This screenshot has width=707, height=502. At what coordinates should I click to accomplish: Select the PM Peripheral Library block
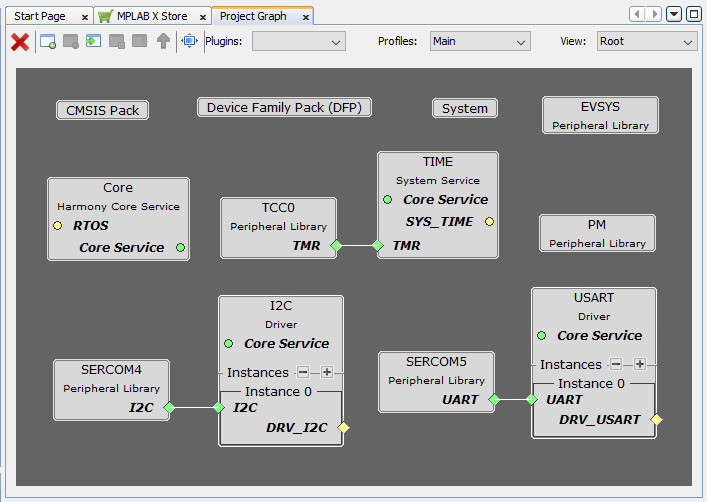coord(597,233)
